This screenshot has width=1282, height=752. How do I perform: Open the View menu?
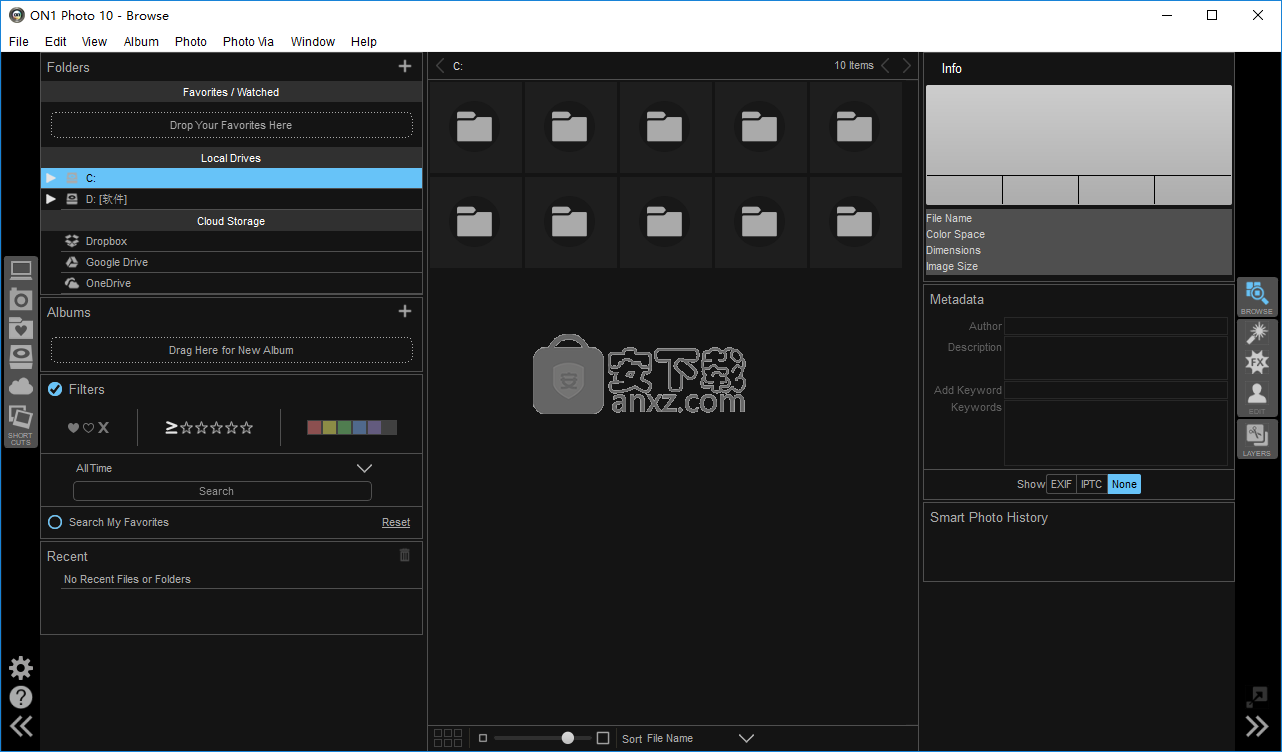pyautogui.click(x=95, y=41)
